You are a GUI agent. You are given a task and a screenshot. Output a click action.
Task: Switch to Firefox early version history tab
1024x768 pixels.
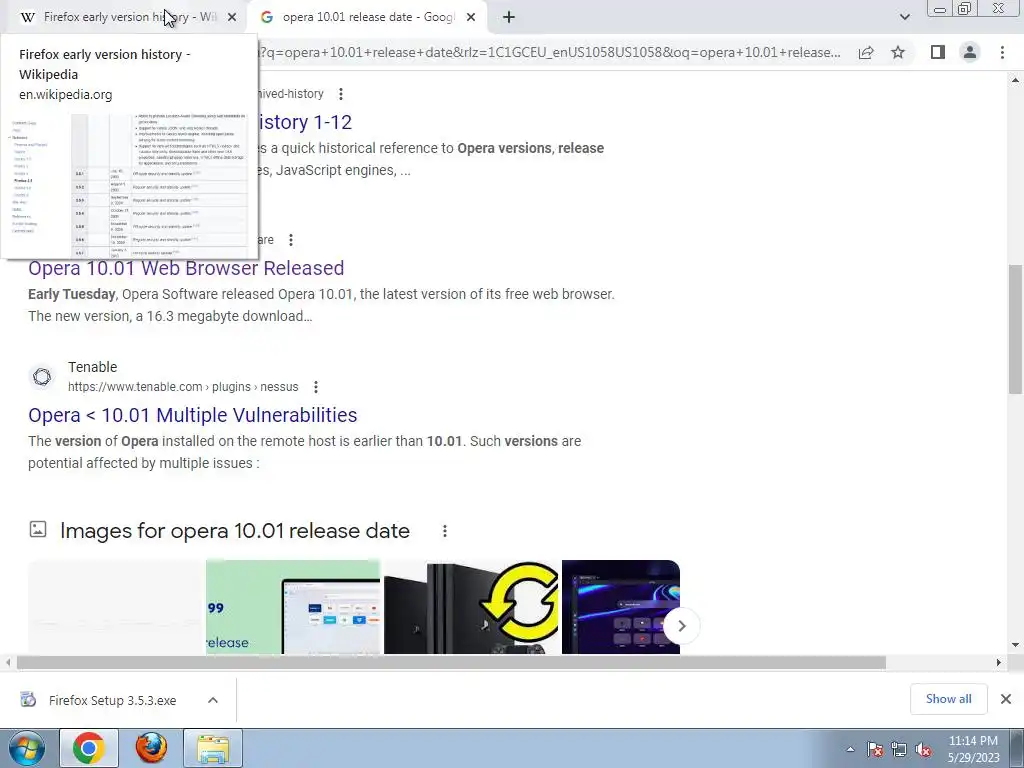(x=124, y=17)
